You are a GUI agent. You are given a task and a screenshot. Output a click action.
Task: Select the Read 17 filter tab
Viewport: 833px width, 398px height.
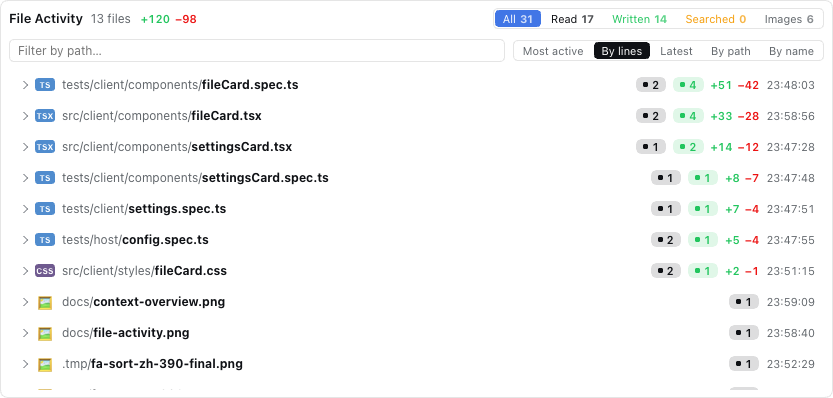[x=572, y=19]
